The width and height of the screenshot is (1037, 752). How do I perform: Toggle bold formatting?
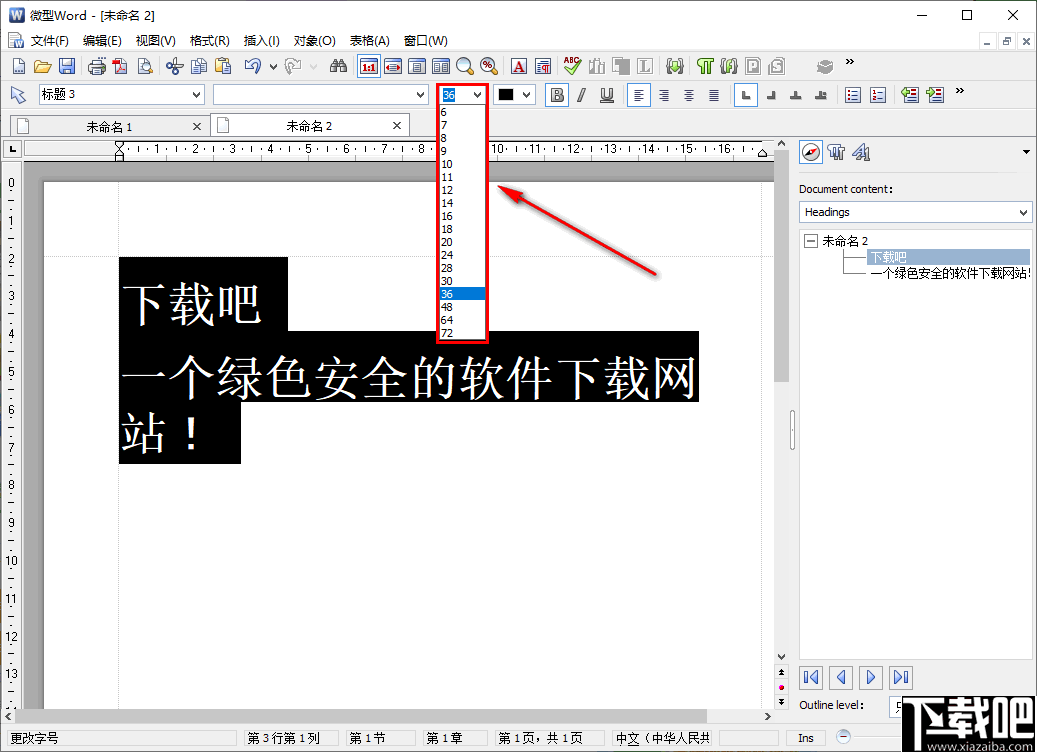(557, 94)
